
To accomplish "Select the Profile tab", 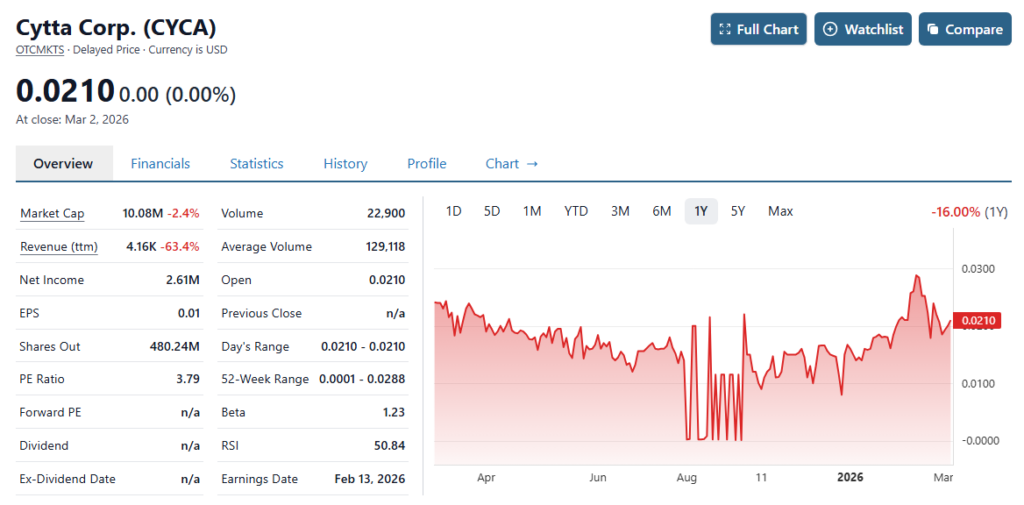I will (426, 163).
